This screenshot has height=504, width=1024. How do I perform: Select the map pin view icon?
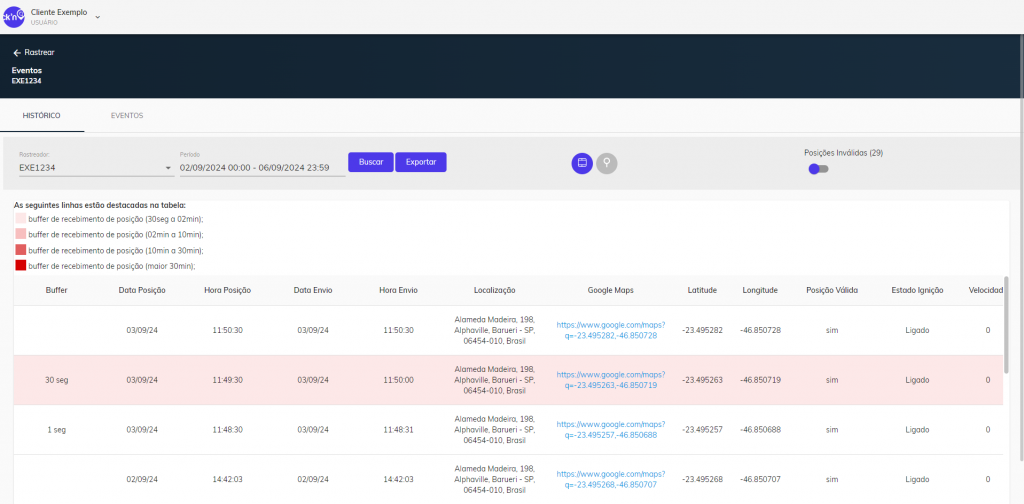click(x=607, y=163)
